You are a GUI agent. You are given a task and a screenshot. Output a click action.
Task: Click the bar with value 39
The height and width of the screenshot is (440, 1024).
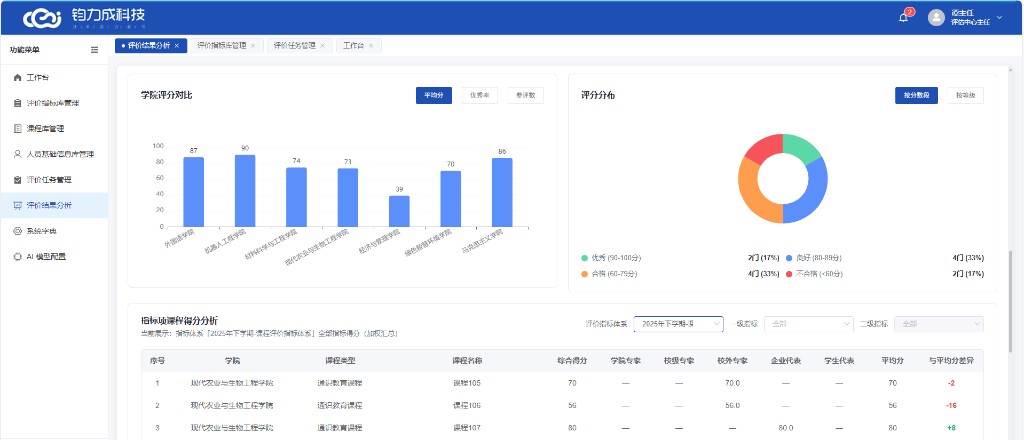click(399, 212)
